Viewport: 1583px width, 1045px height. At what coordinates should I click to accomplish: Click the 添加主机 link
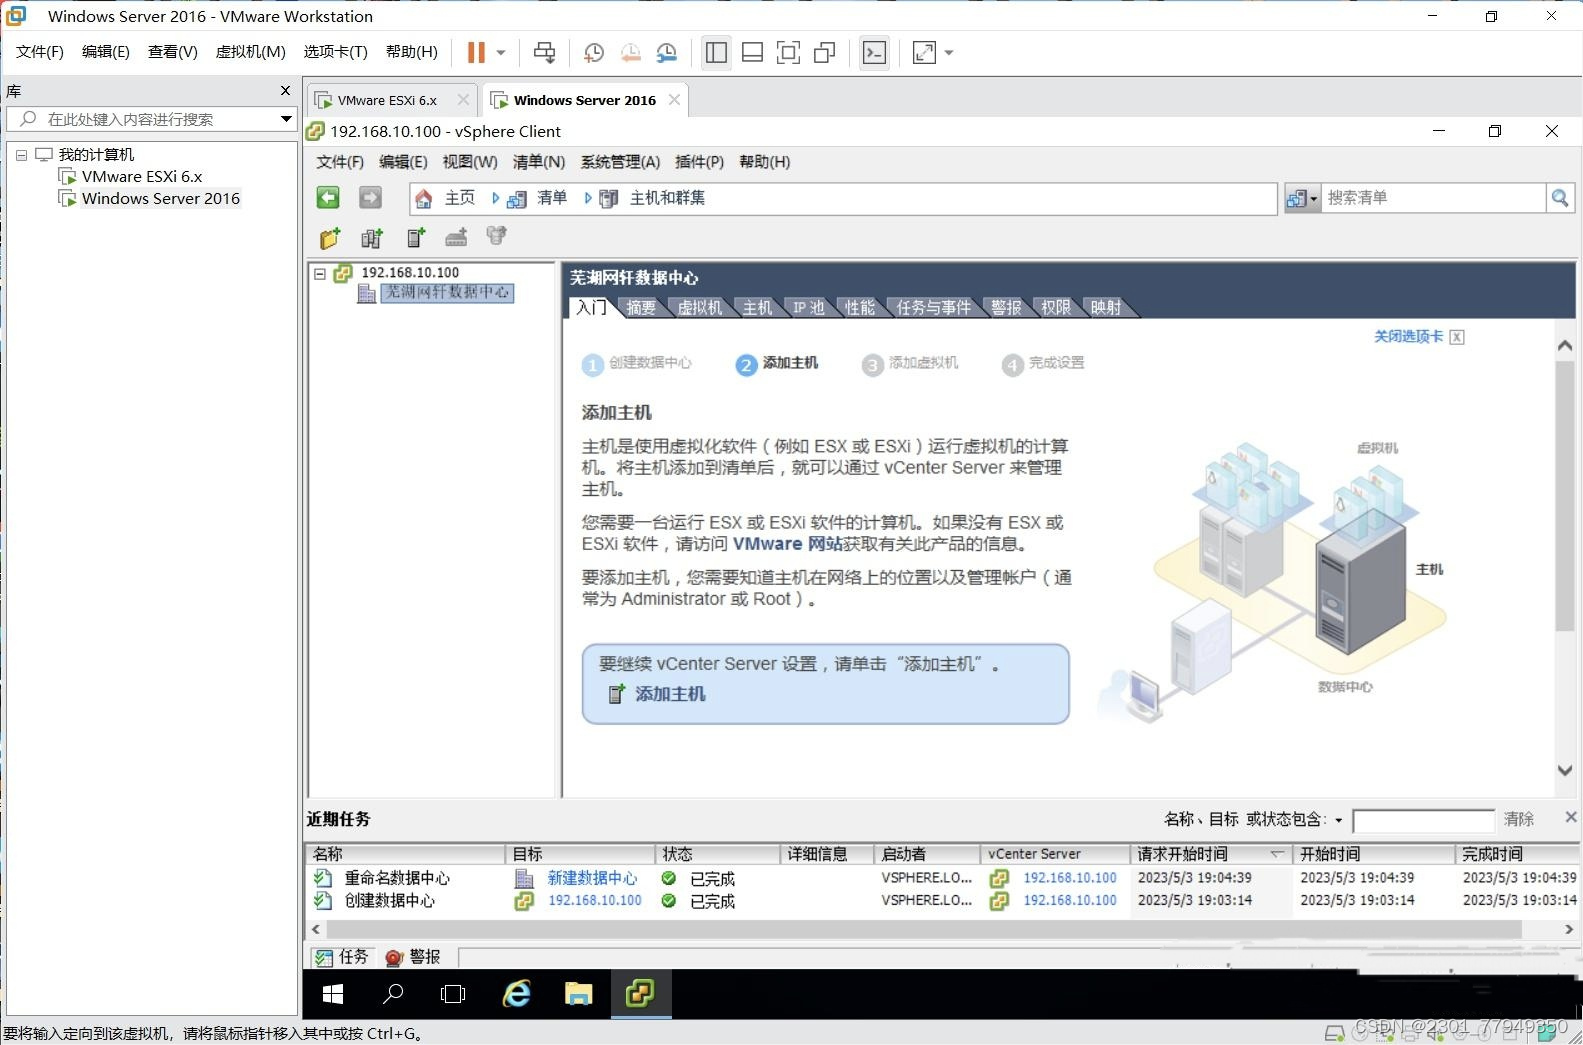670,694
